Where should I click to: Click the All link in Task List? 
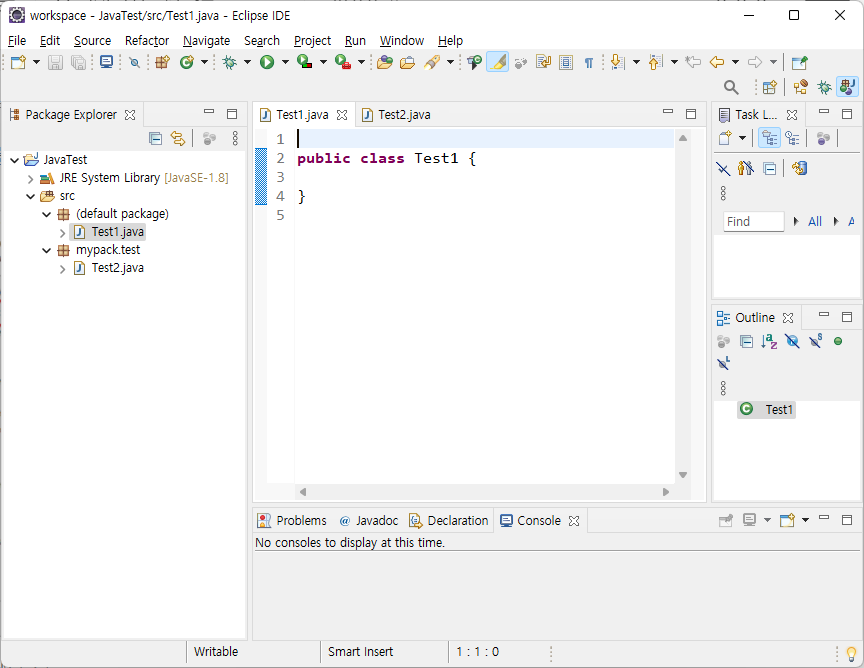pyautogui.click(x=814, y=222)
